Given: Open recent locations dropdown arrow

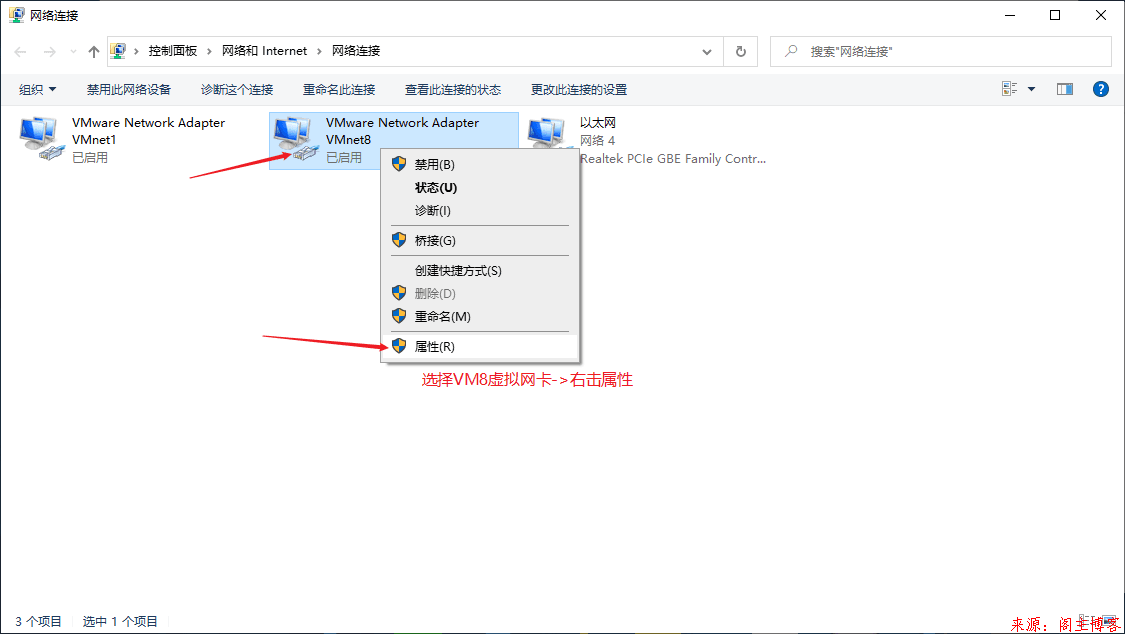Looking at the screenshot, I should [x=73, y=52].
